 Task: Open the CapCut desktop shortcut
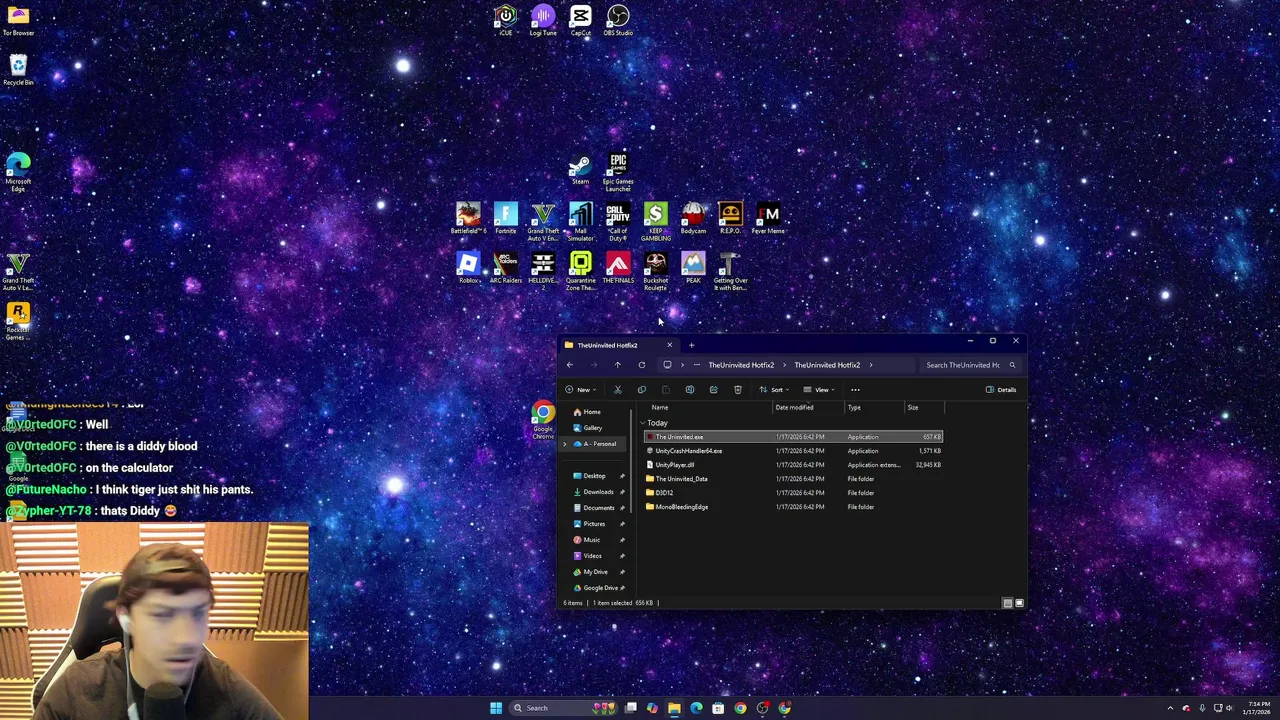click(x=581, y=20)
